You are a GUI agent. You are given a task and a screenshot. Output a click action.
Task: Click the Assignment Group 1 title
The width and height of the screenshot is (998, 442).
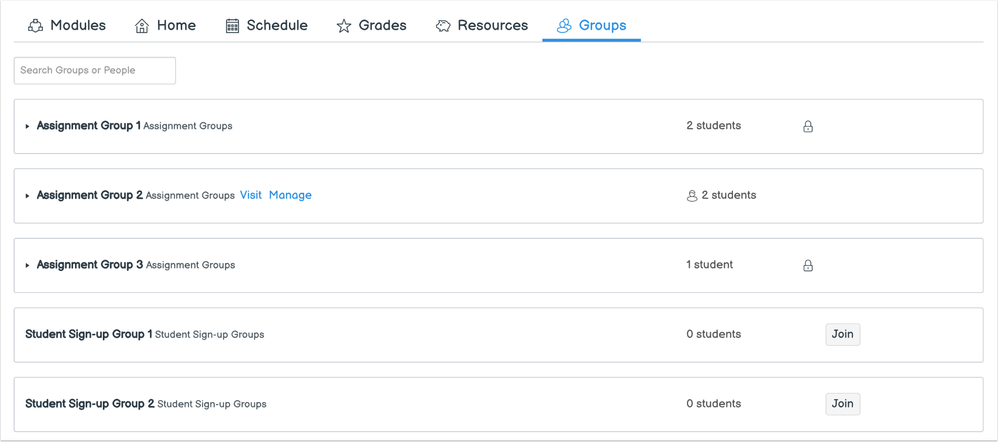click(x=89, y=125)
